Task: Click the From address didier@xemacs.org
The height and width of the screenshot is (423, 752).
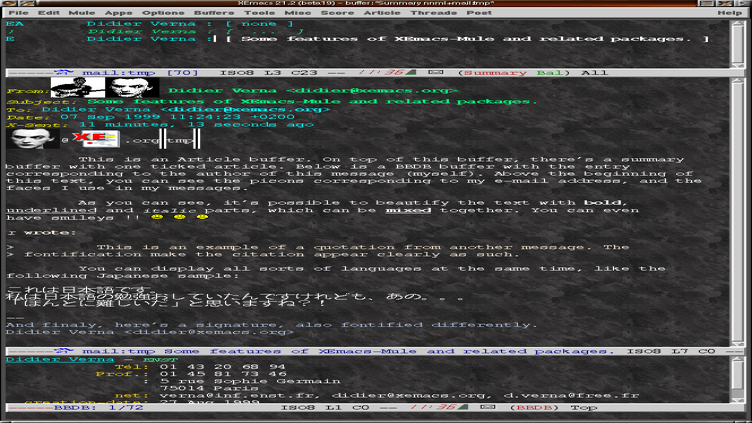Action: [372, 91]
